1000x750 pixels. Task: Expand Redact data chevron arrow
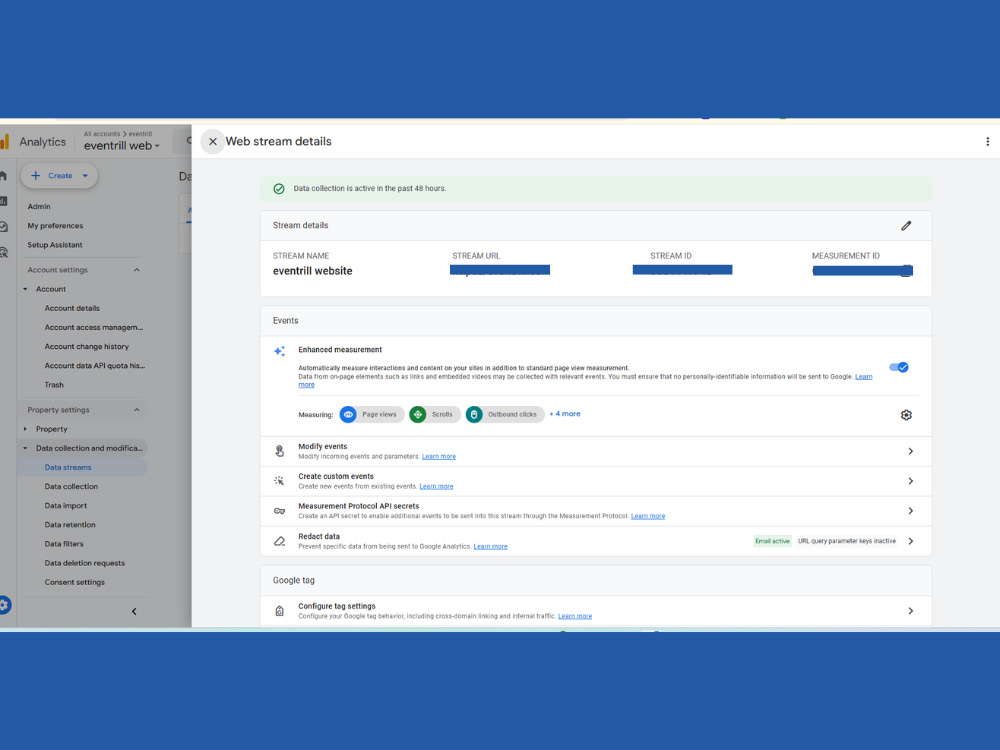[911, 541]
